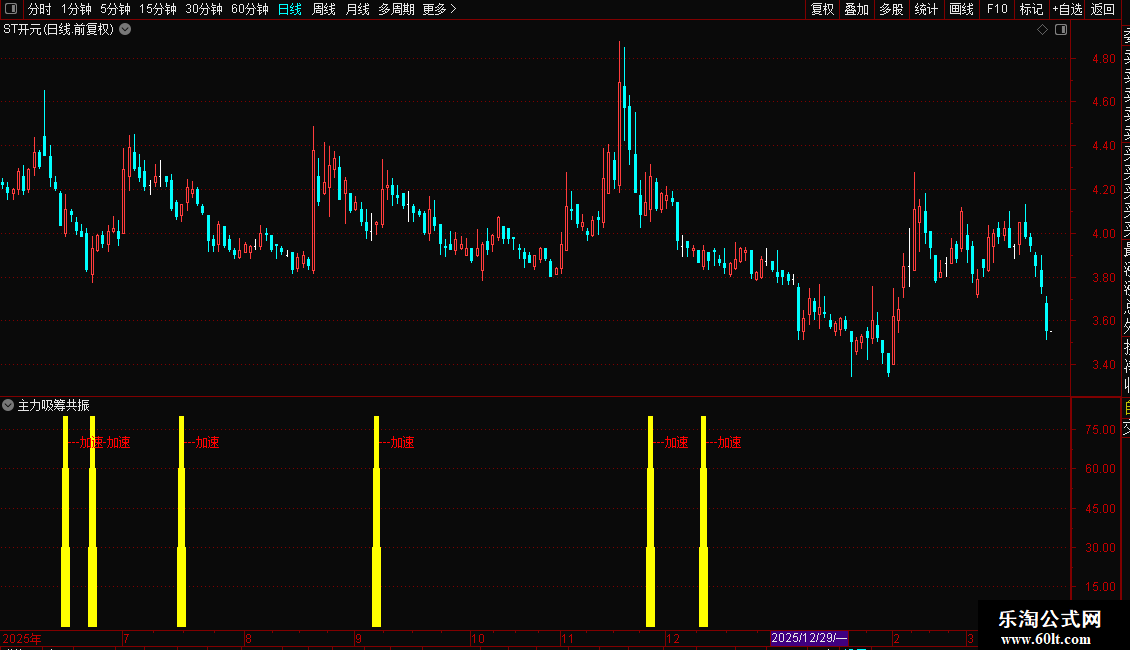Image resolution: width=1130 pixels, height=650 pixels.
Task: Click the 4.80 price axis label
Action: click(x=1104, y=58)
